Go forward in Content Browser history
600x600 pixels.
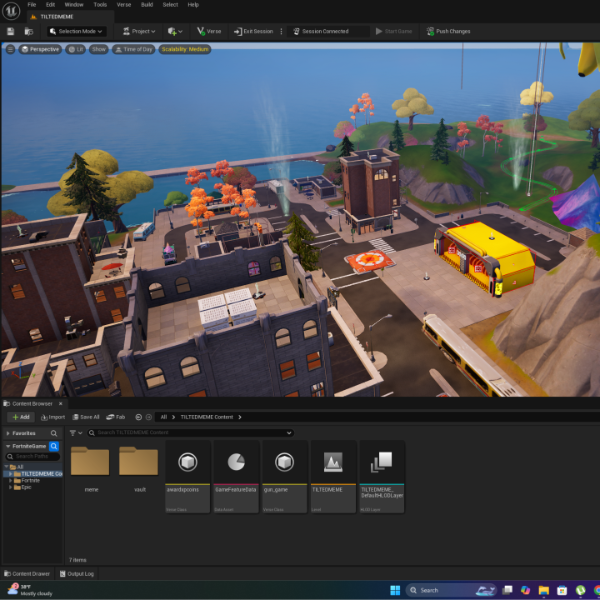[149, 417]
